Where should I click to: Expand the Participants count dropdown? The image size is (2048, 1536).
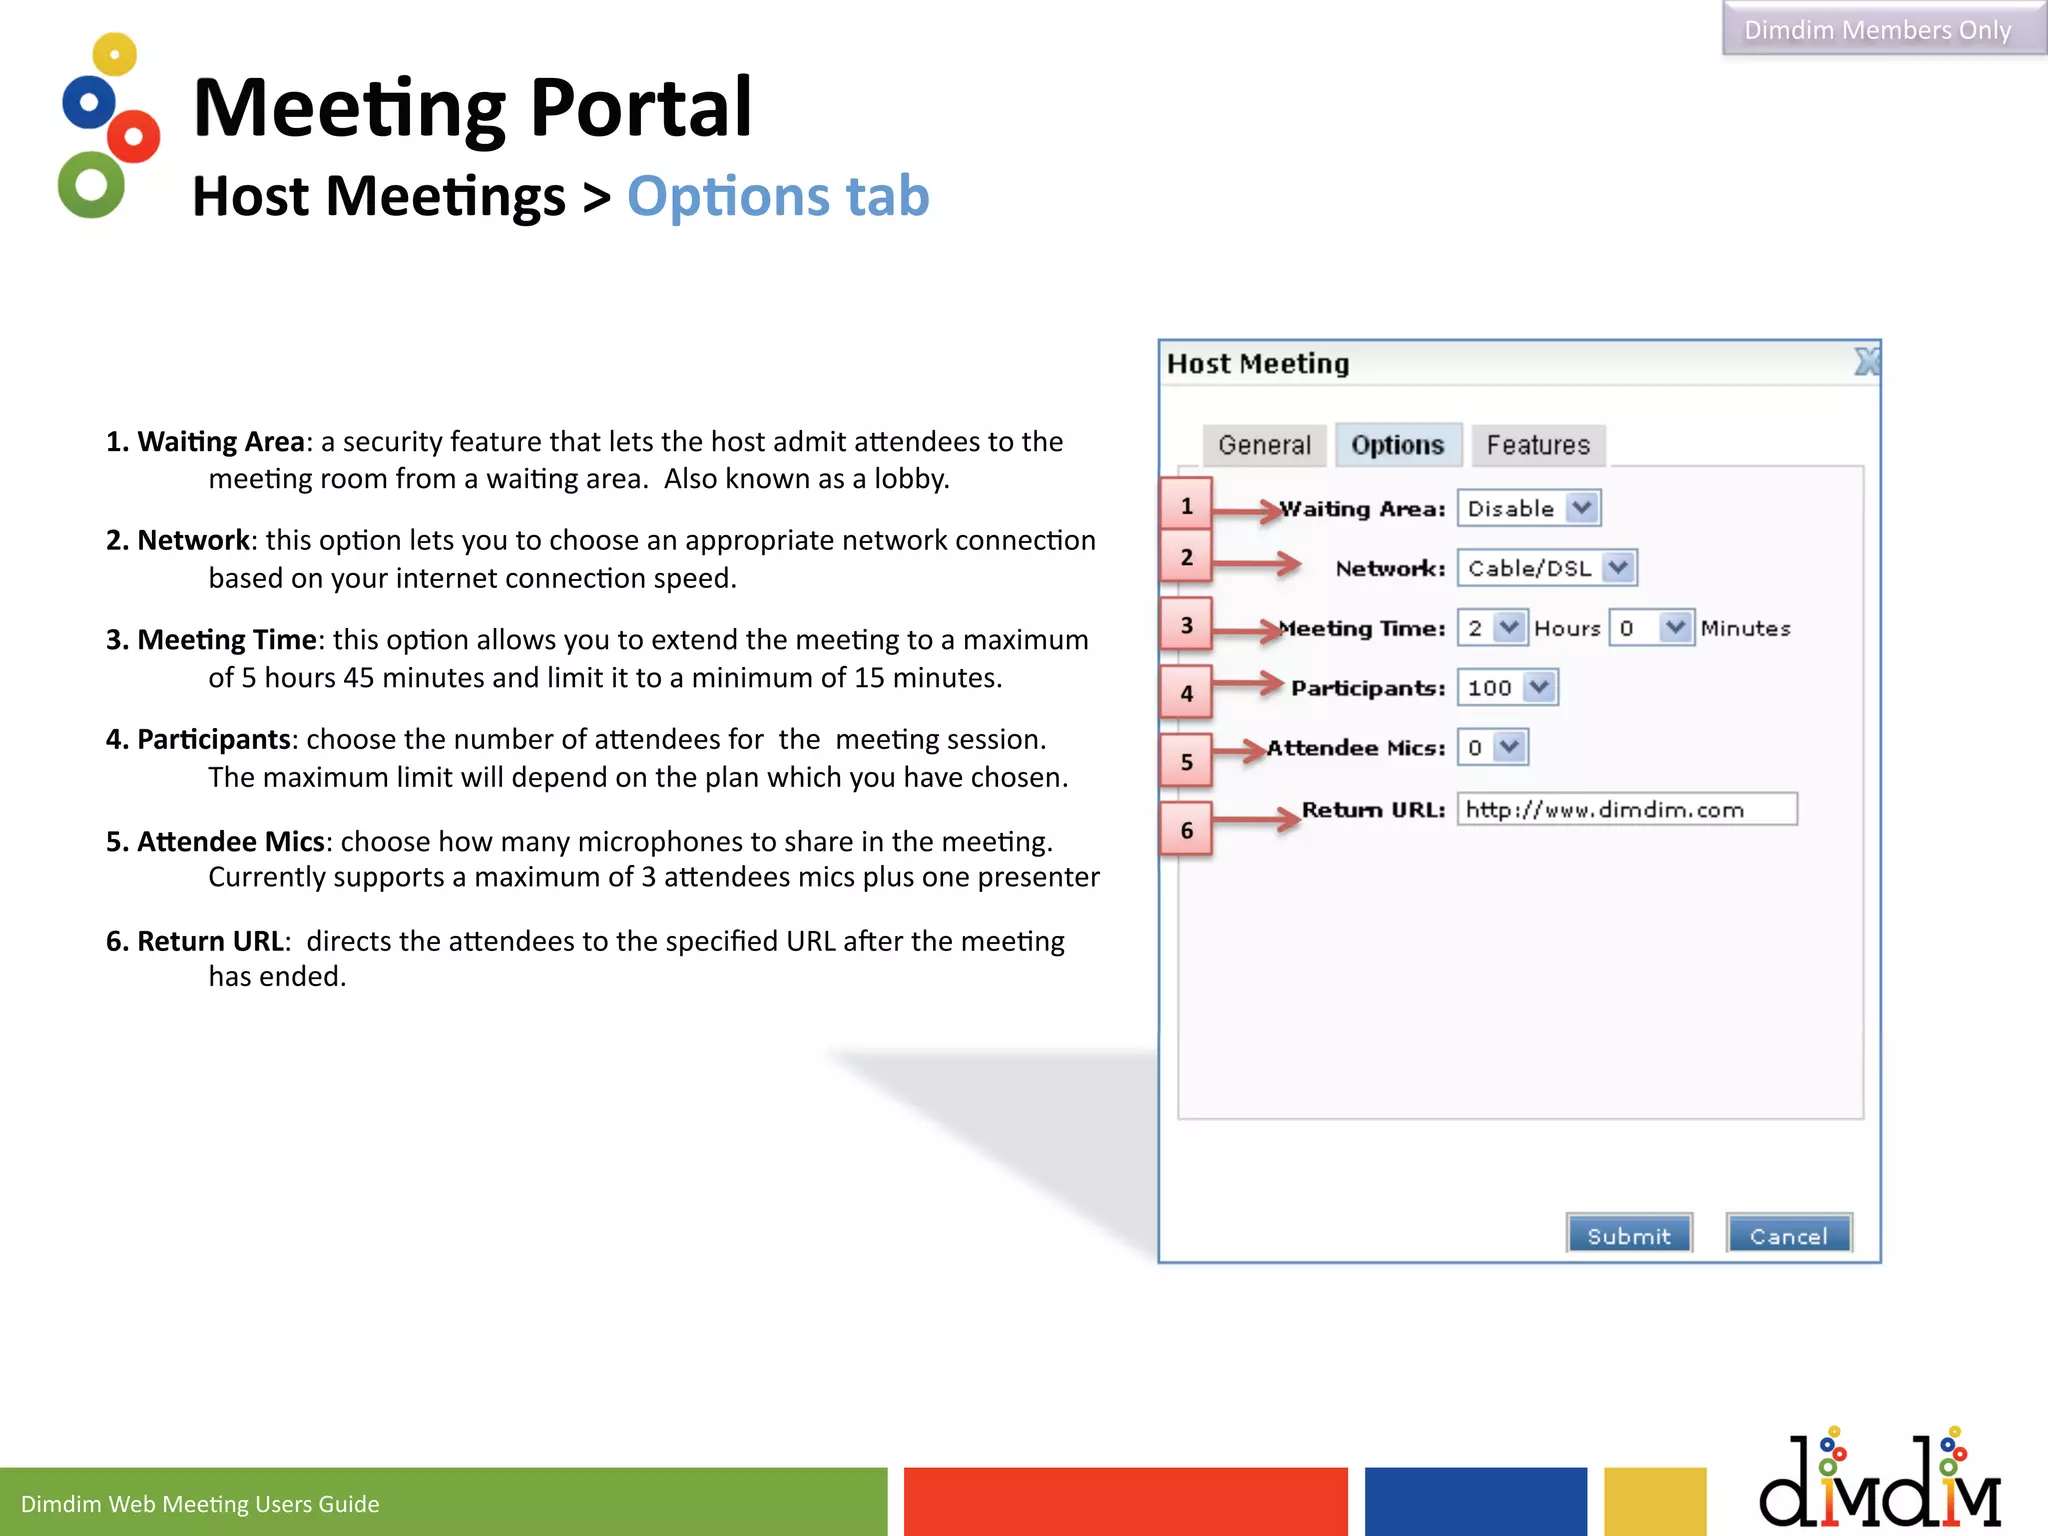pos(1507,688)
